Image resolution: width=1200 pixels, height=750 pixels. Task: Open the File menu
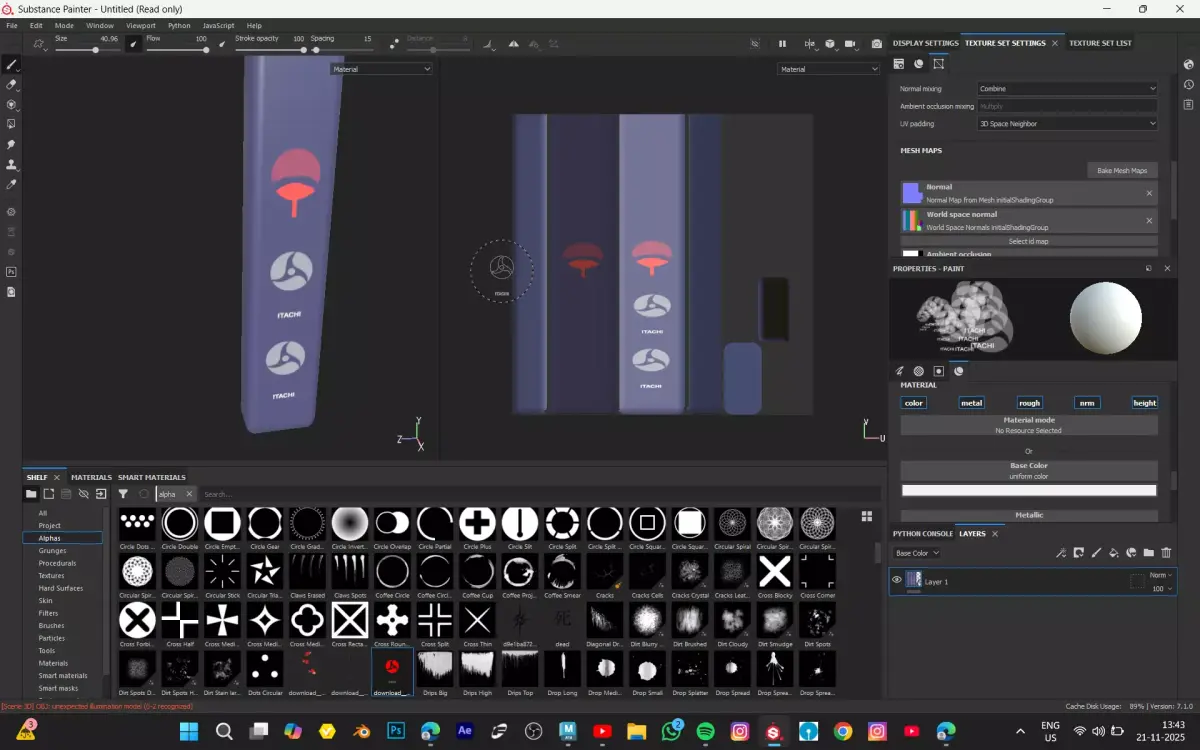[x=12, y=25]
